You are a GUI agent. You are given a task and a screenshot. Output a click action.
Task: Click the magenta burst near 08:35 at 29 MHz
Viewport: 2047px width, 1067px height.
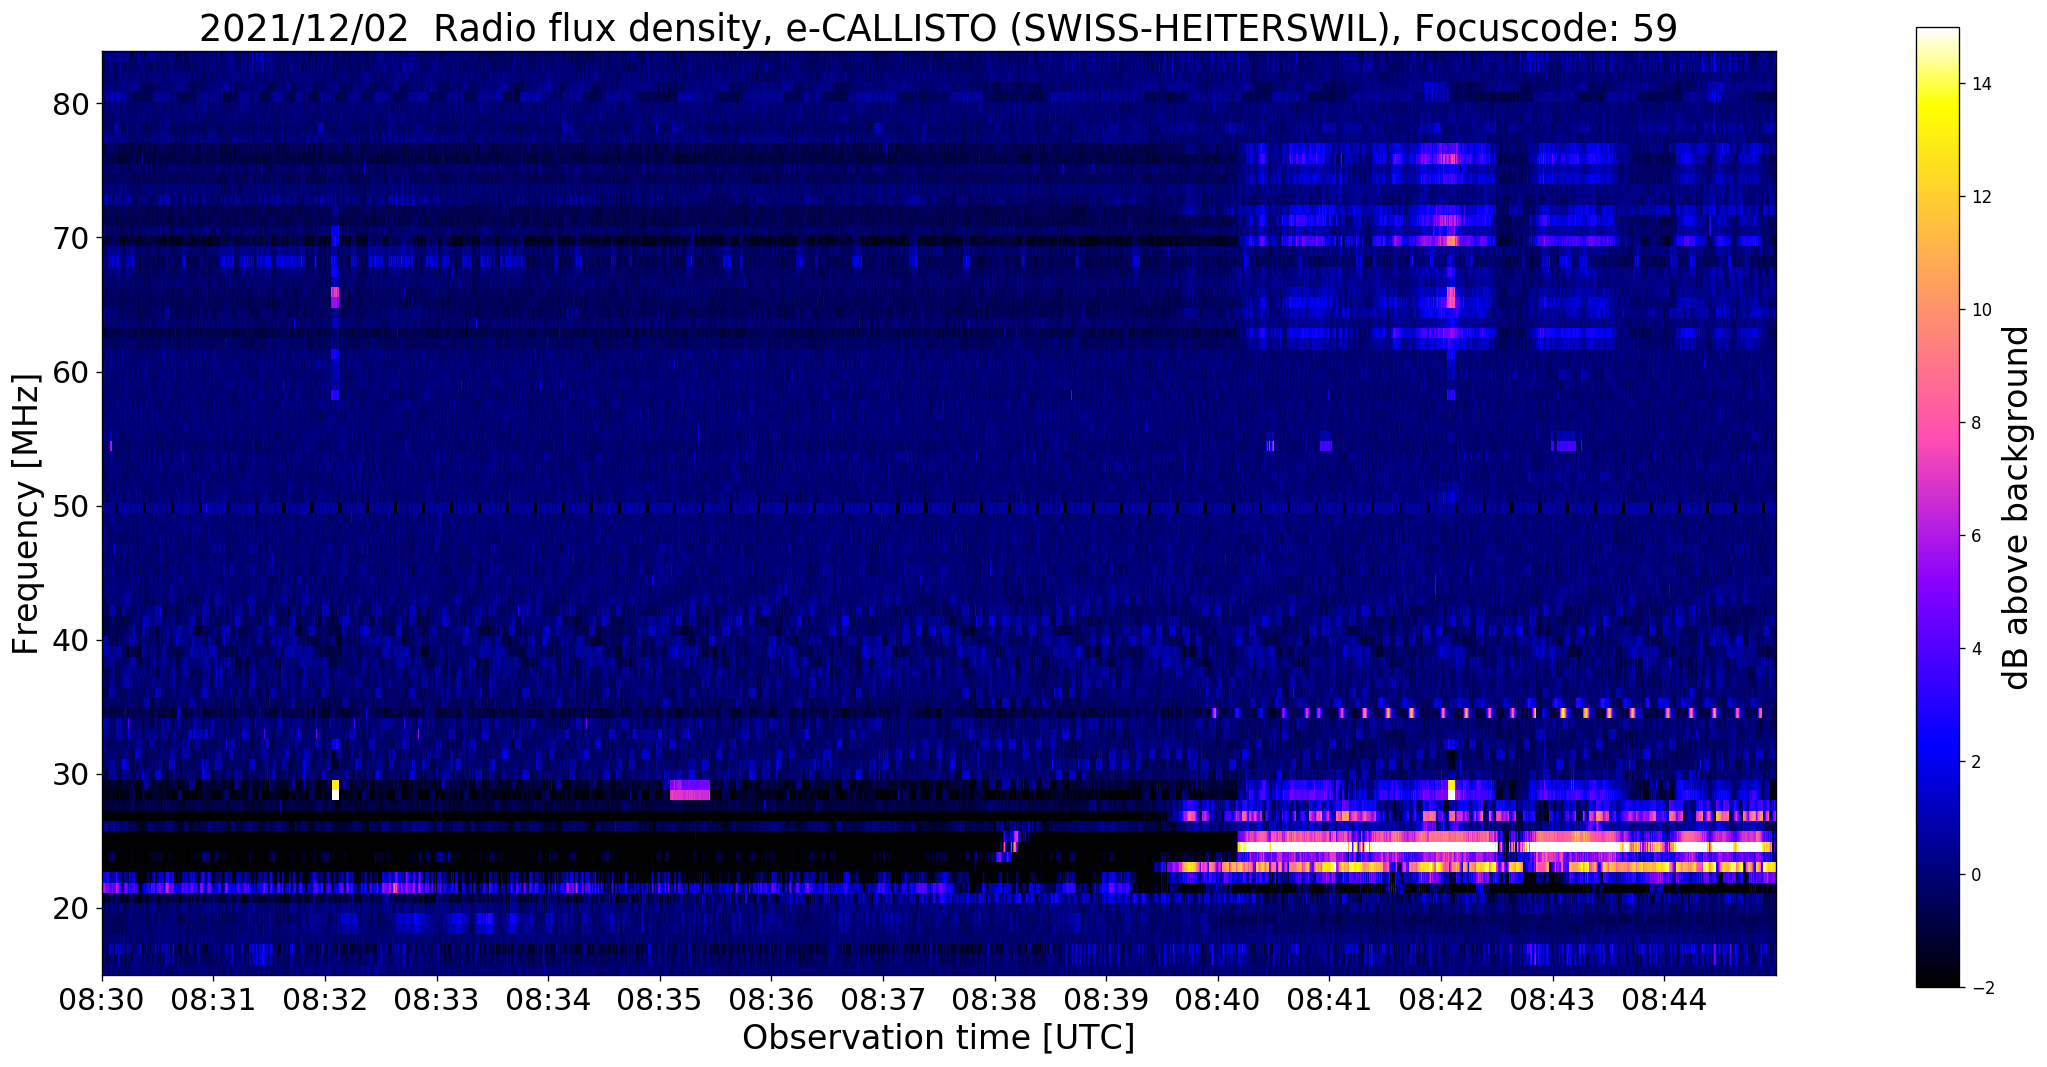(690, 790)
